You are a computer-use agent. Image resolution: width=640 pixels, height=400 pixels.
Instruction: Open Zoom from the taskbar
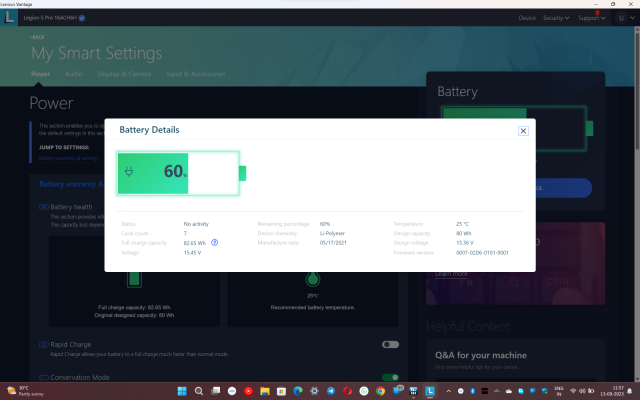click(232, 391)
